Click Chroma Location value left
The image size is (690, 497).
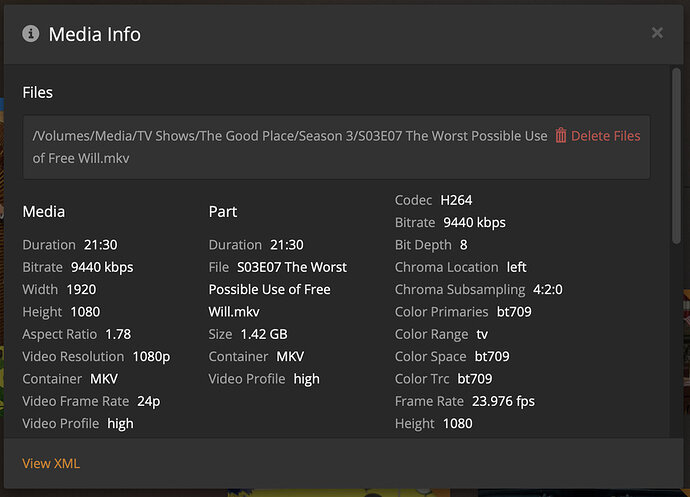click(x=517, y=267)
